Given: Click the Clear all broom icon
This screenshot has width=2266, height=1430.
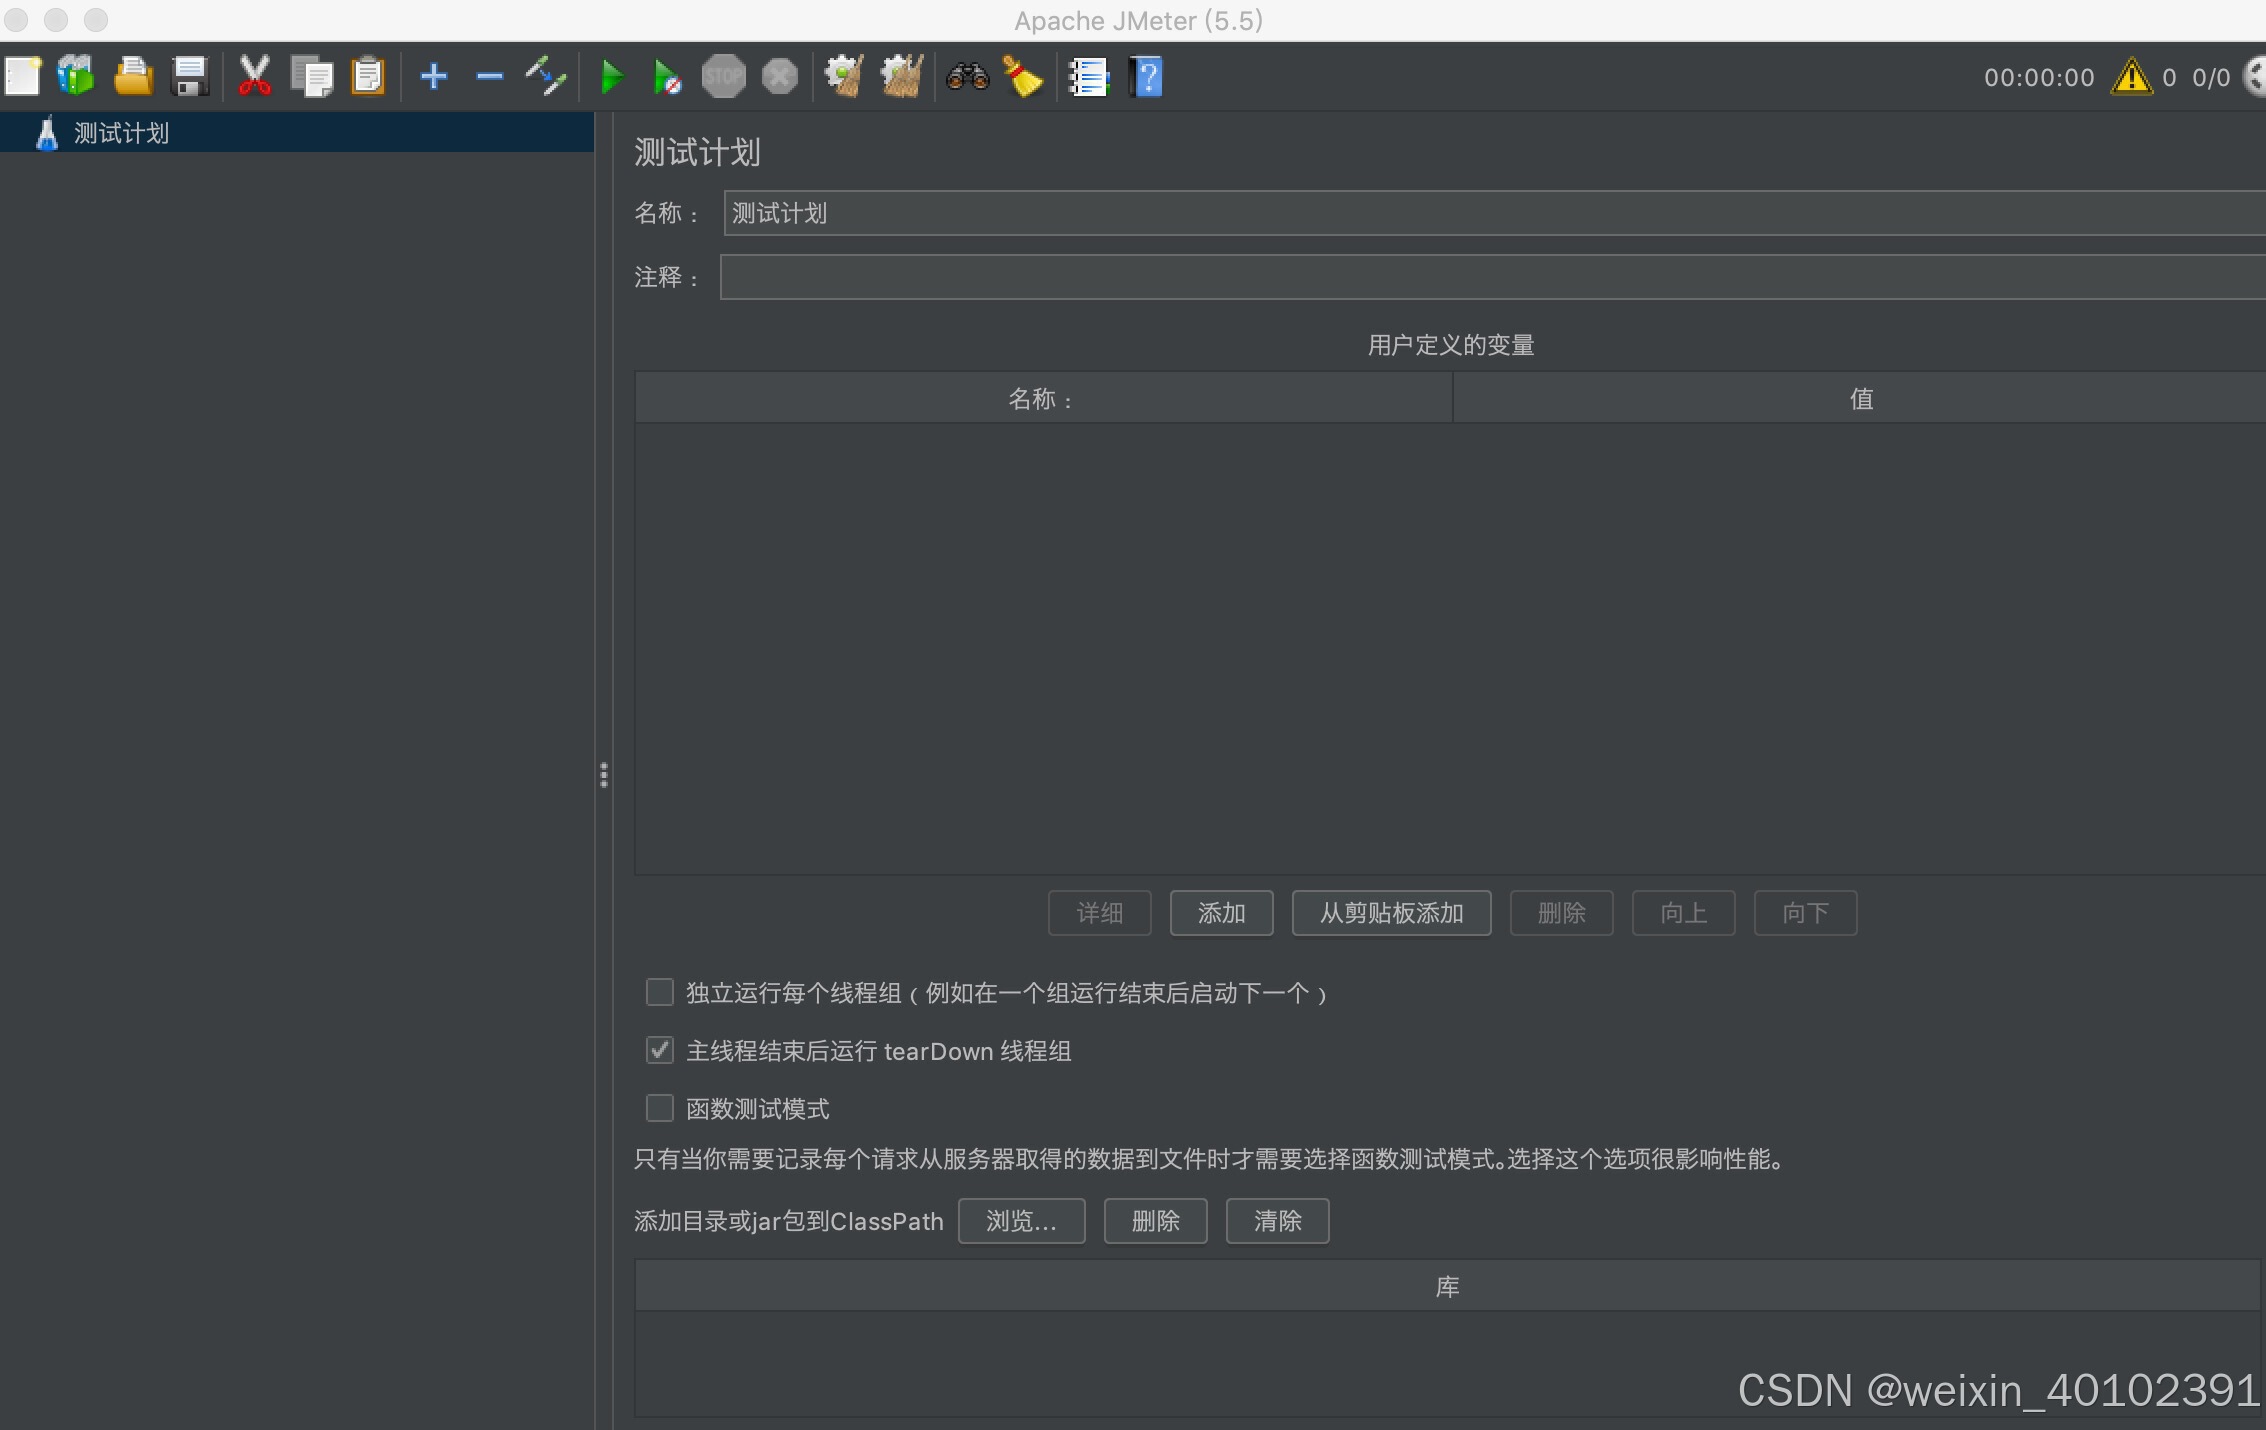Looking at the screenshot, I should tap(901, 77).
